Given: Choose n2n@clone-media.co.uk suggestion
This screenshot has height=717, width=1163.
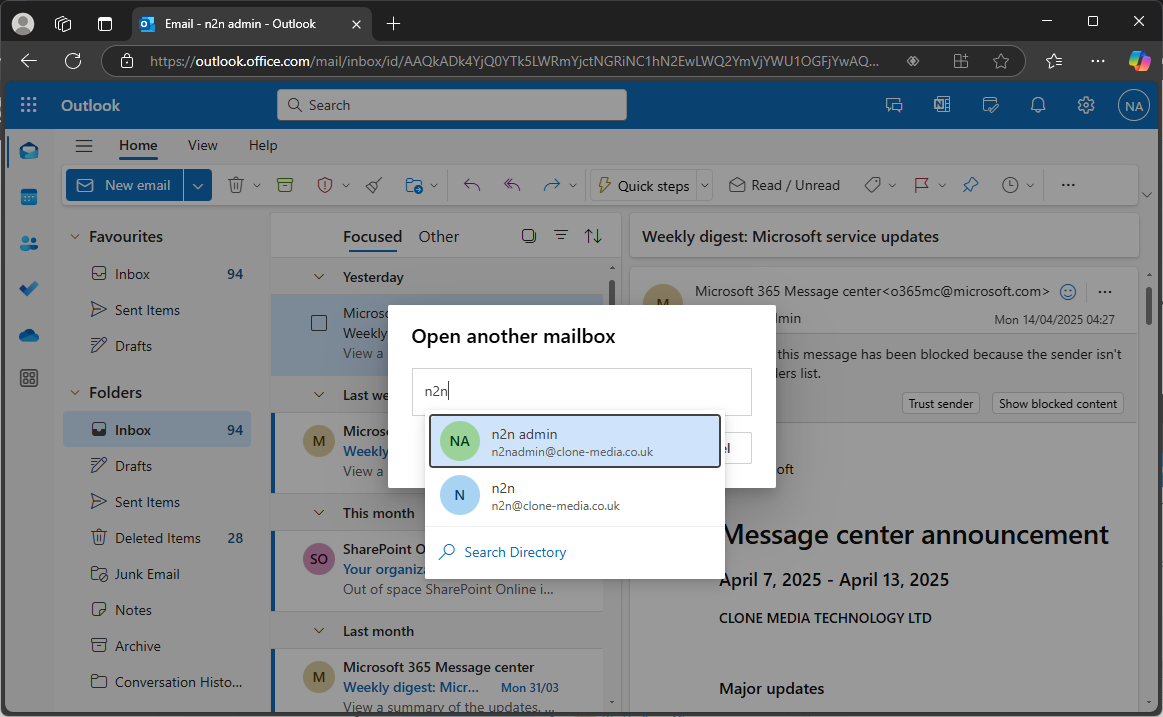Looking at the screenshot, I should coord(575,496).
